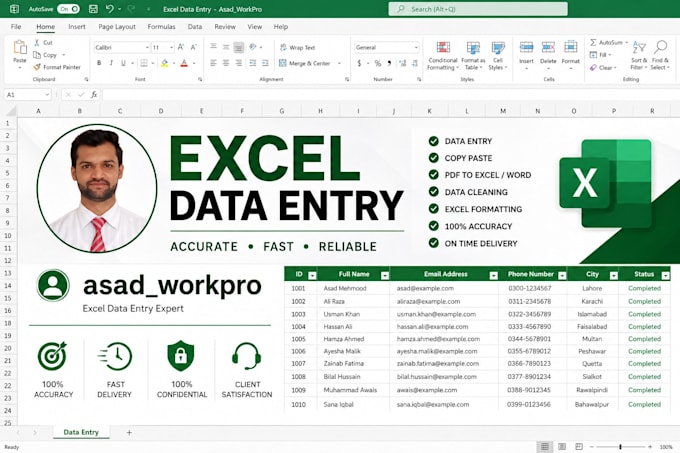Open filter dropdown on Phone Number column
This screenshot has height=453, width=680.
562,275
